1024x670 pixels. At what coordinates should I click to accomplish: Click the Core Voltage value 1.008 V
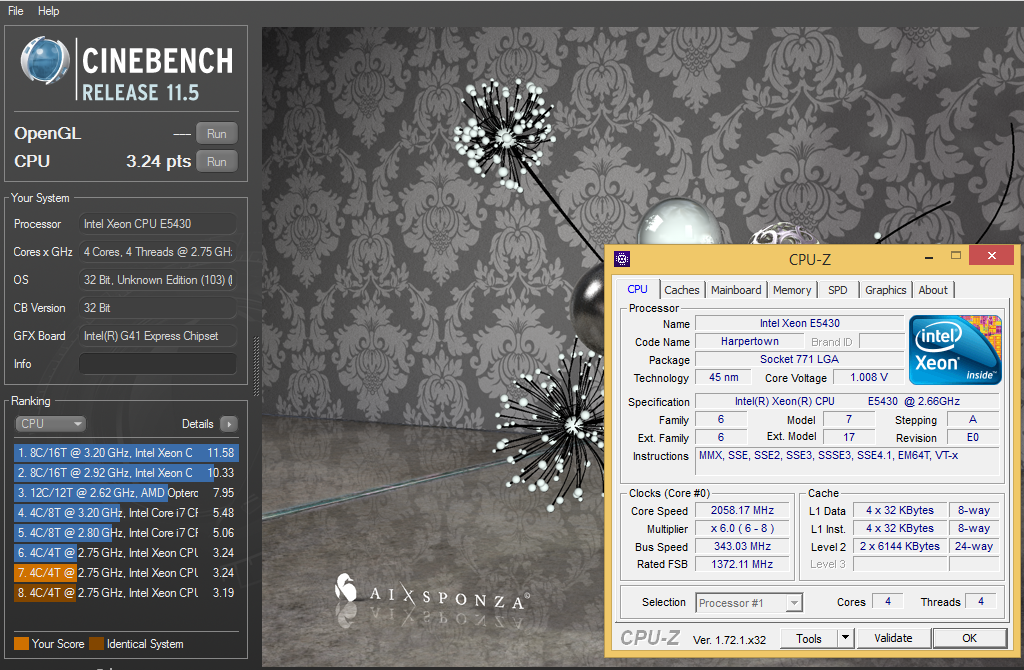(869, 377)
